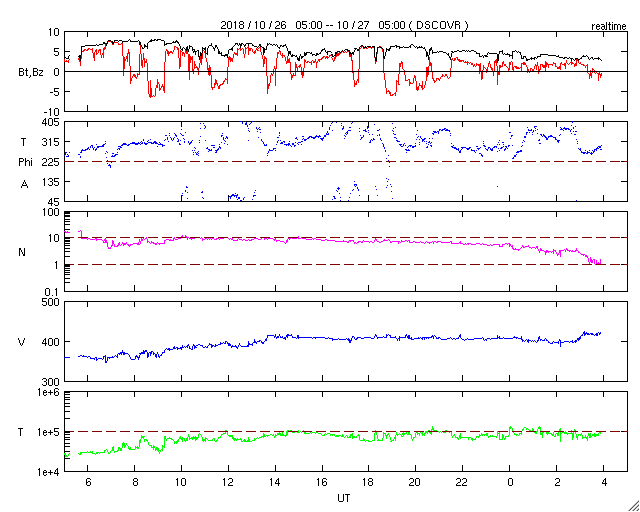Click the 'Phi' axis label

pyautogui.click(x=24, y=163)
